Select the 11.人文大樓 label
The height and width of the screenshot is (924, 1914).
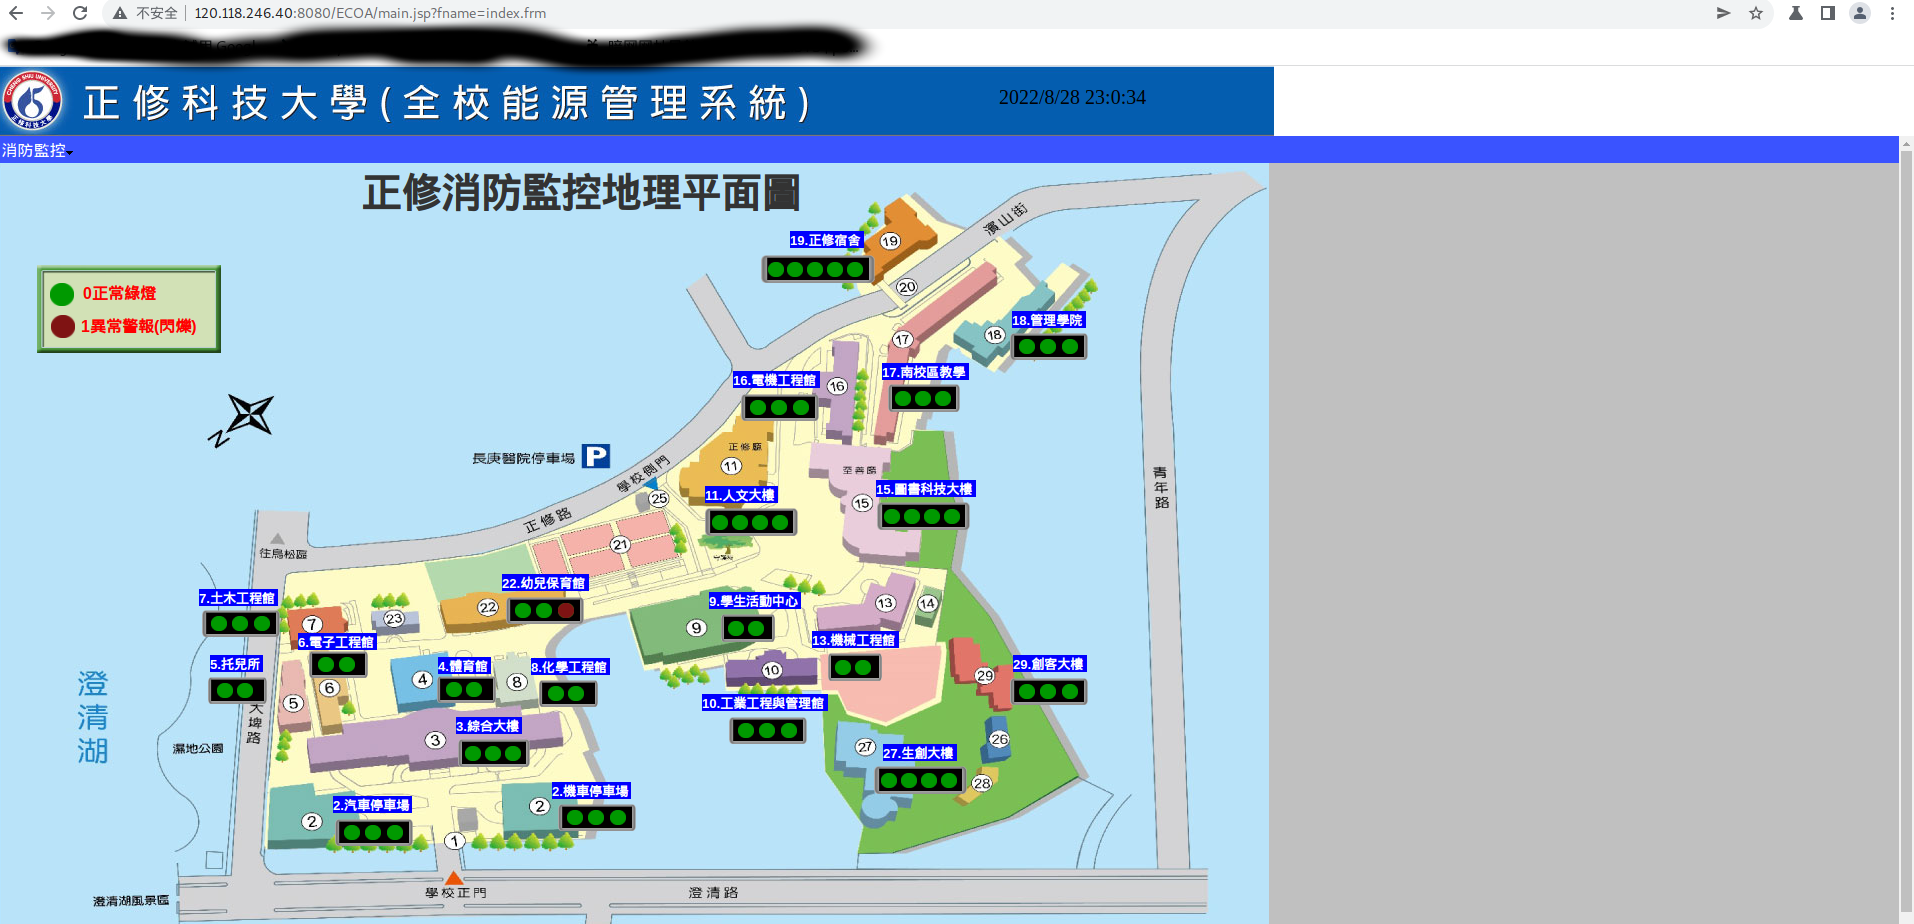click(x=741, y=495)
